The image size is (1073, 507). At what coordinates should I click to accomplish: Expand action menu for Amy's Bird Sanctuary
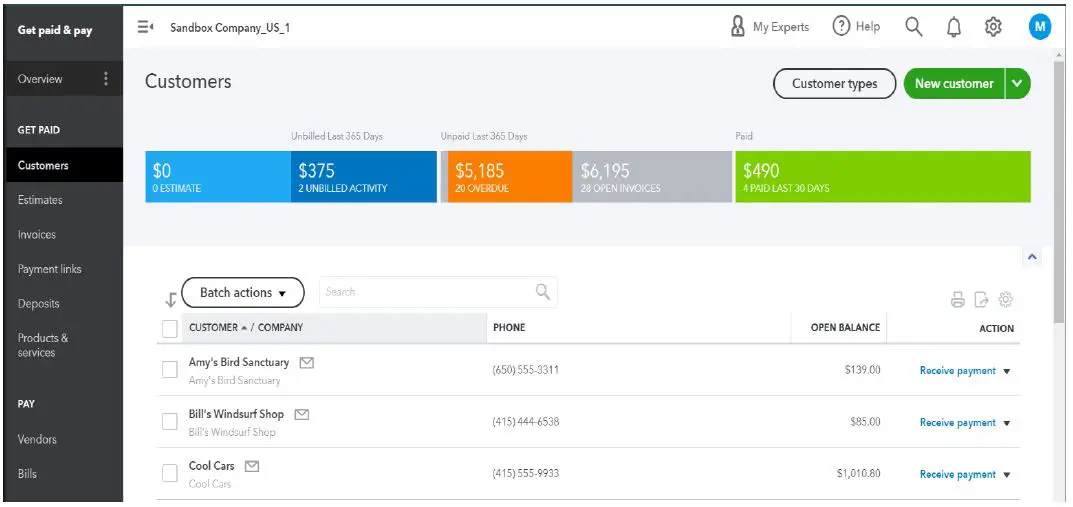click(1007, 372)
